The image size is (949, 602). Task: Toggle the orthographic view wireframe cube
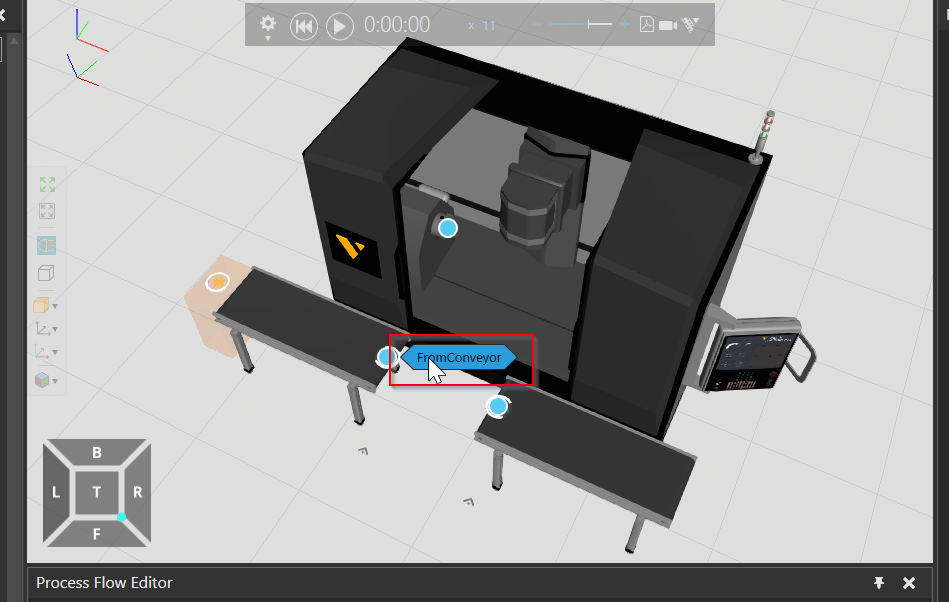pyautogui.click(x=46, y=273)
